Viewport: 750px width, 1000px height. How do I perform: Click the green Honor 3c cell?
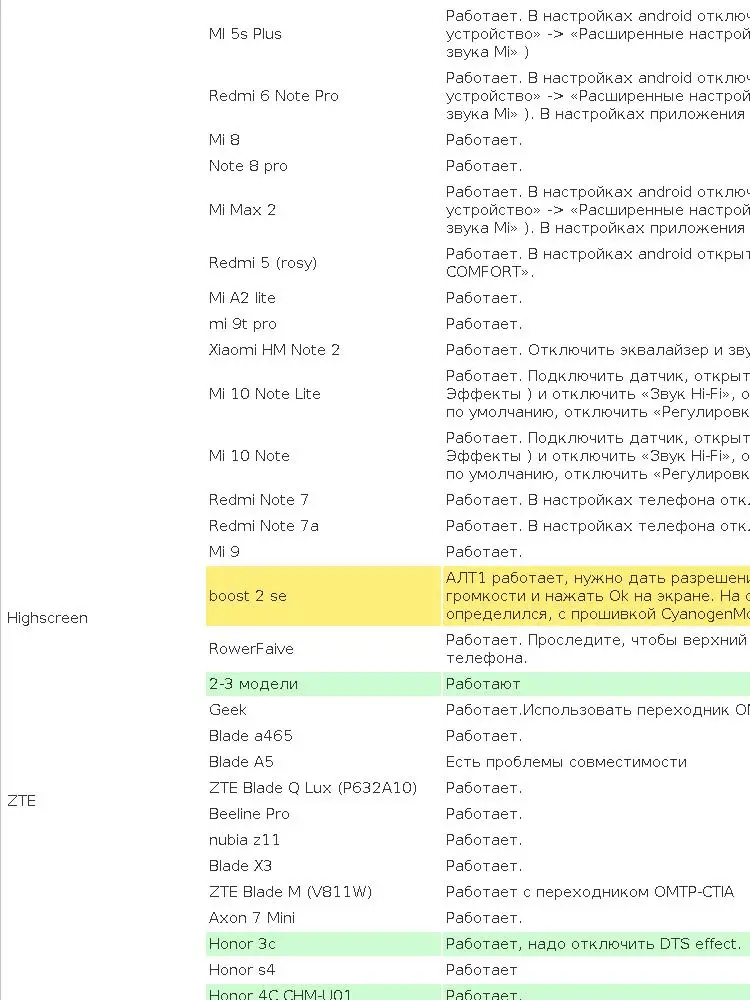323,945
